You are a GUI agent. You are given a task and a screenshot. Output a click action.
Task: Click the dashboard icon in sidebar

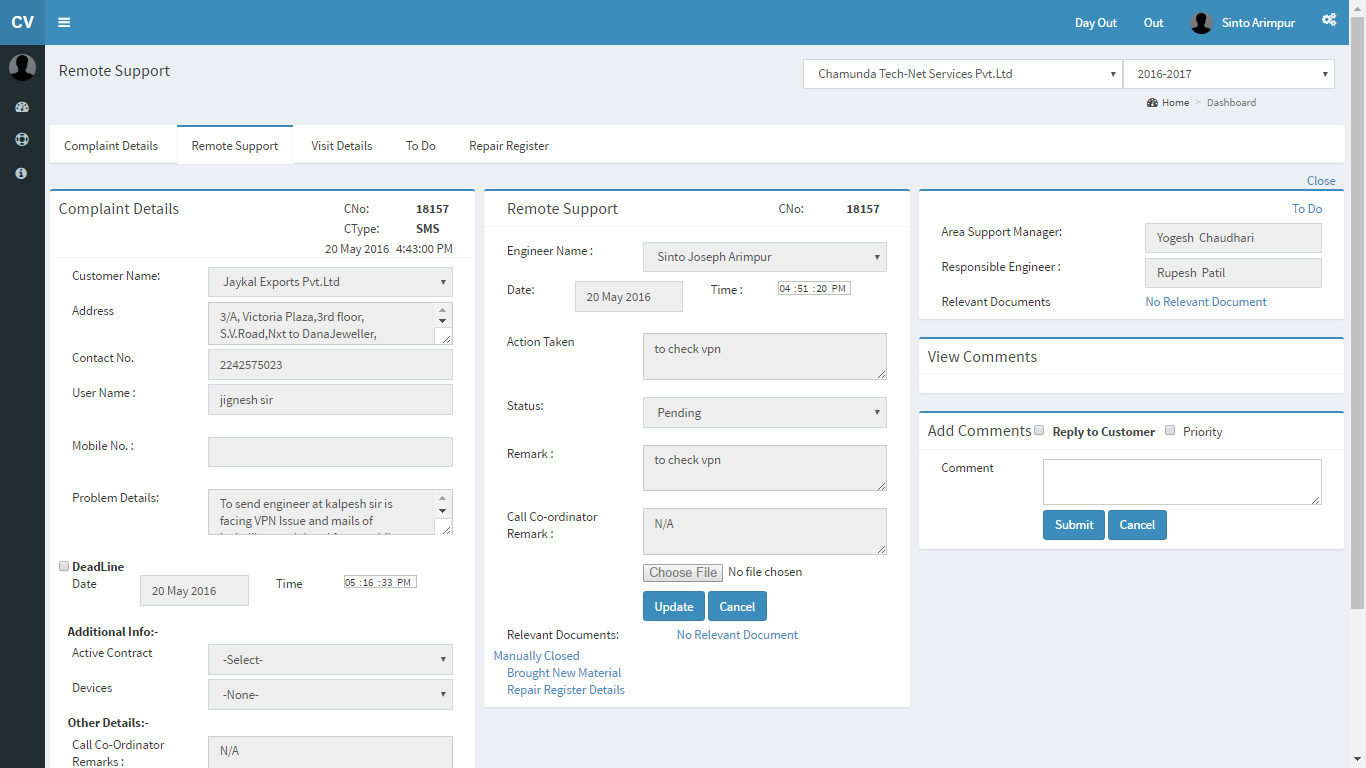[22, 107]
